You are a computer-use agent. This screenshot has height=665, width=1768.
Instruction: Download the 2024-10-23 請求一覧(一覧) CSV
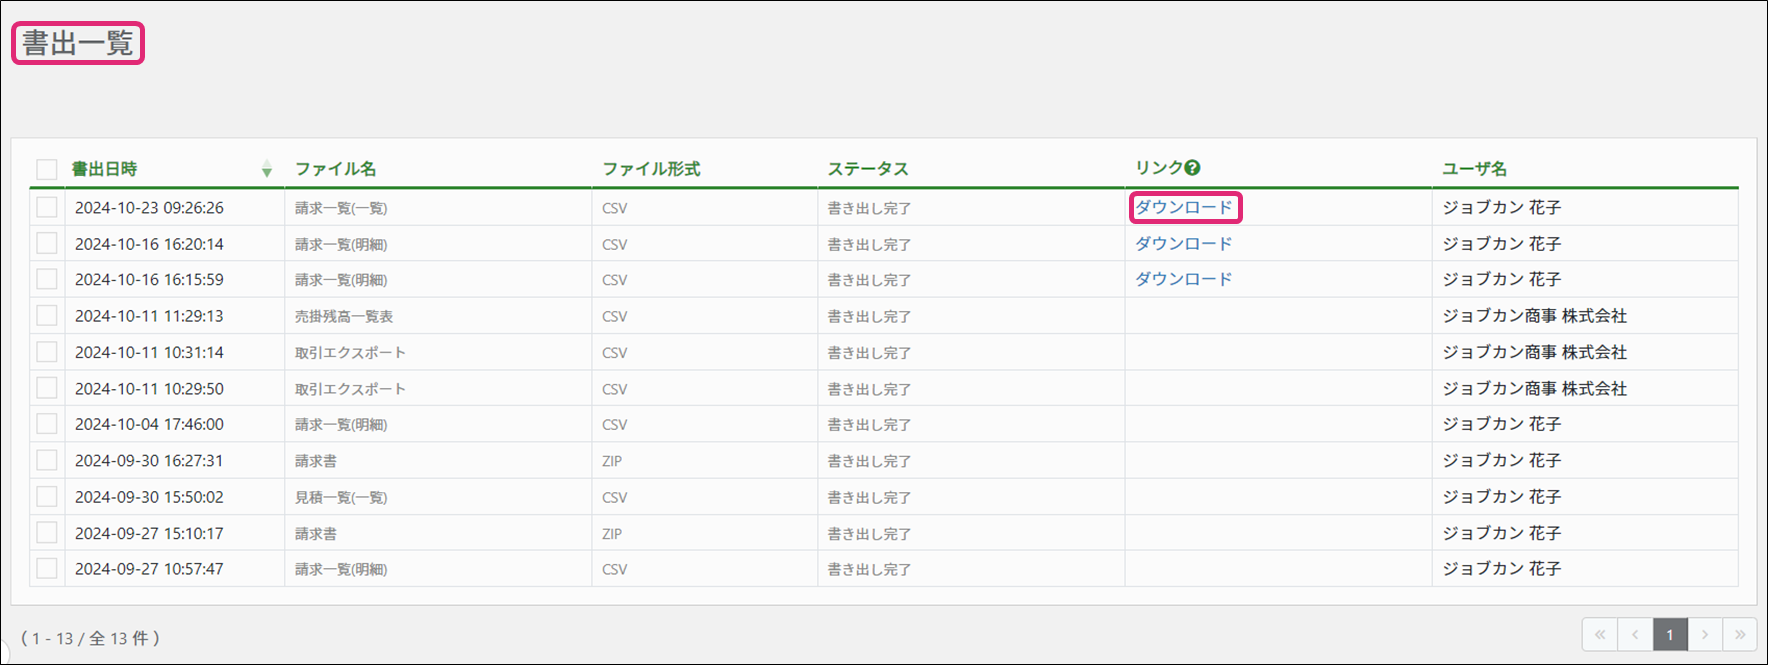[x=1183, y=207]
